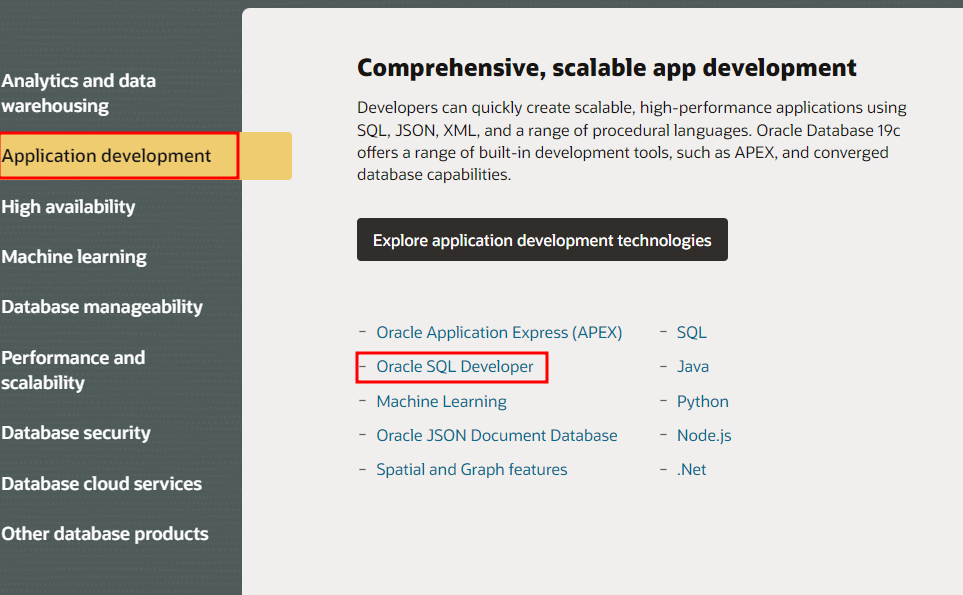Viewport: 963px width, 595px height.
Task: Follow the SQL link
Action: [x=692, y=332]
